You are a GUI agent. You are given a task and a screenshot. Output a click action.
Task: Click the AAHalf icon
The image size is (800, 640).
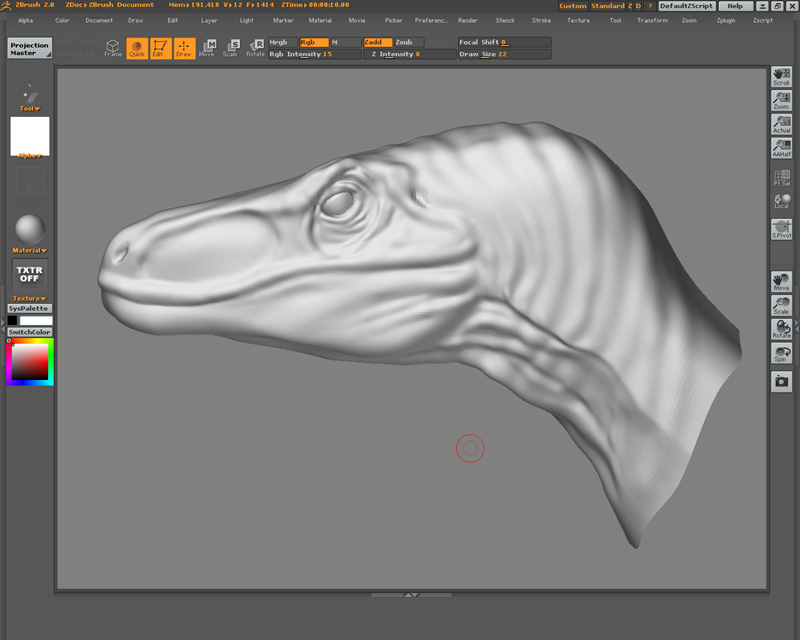[x=781, y=148]
